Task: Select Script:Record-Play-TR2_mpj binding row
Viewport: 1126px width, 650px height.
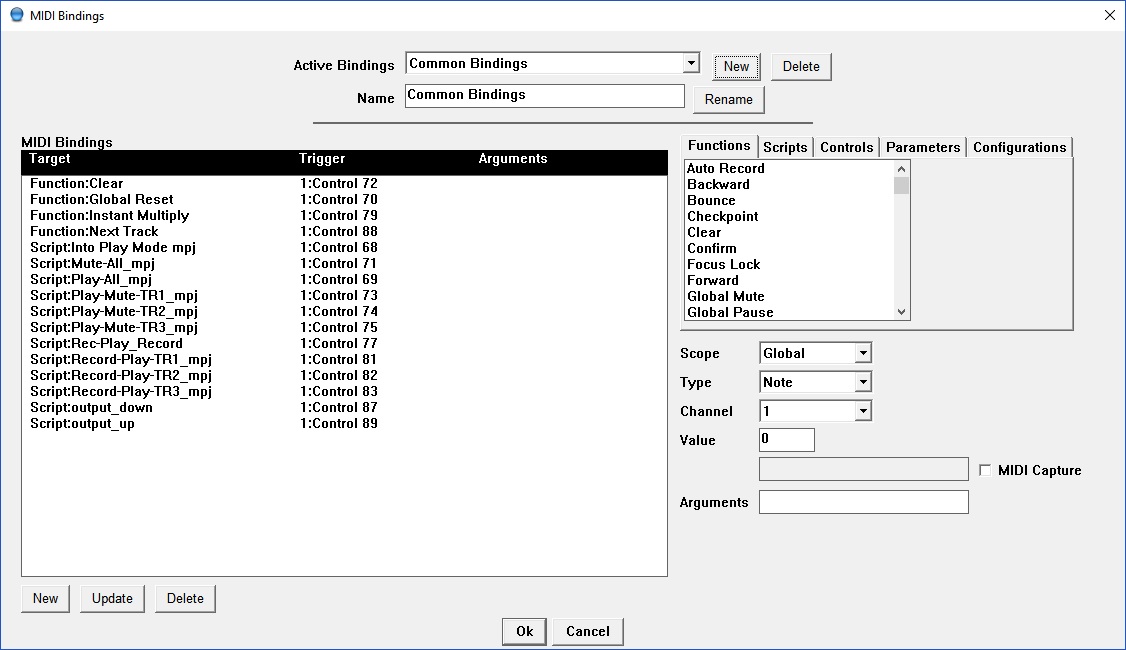Action: coord(344,376)
